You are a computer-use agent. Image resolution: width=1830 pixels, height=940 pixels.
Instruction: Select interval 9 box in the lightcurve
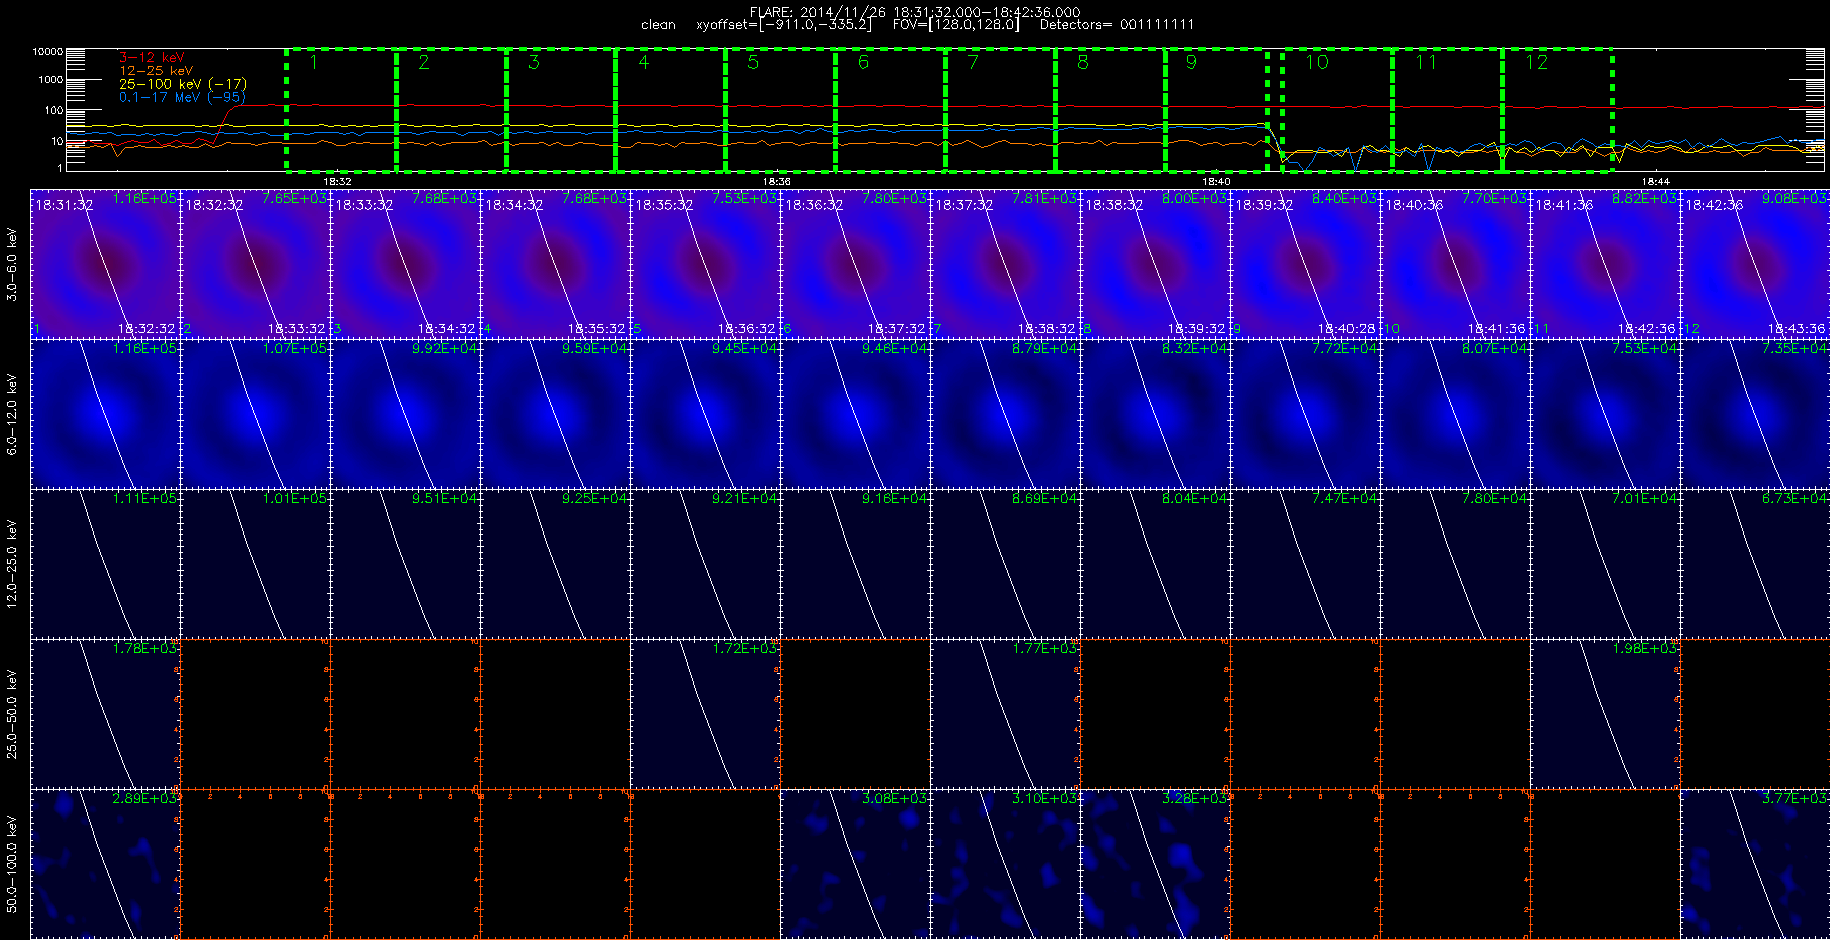click(1217, 110)
